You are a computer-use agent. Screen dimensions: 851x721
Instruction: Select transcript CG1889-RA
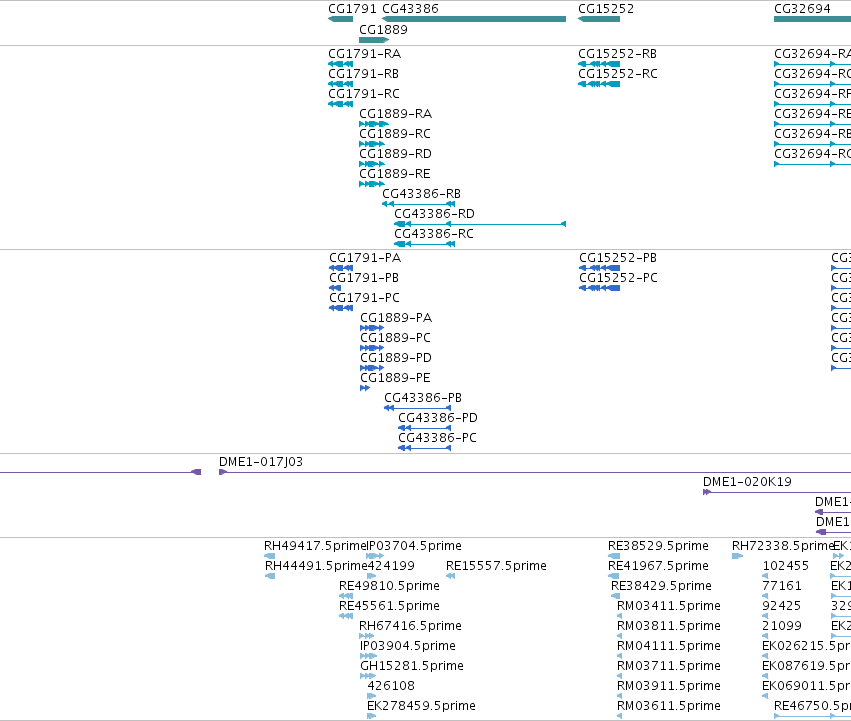395,114
